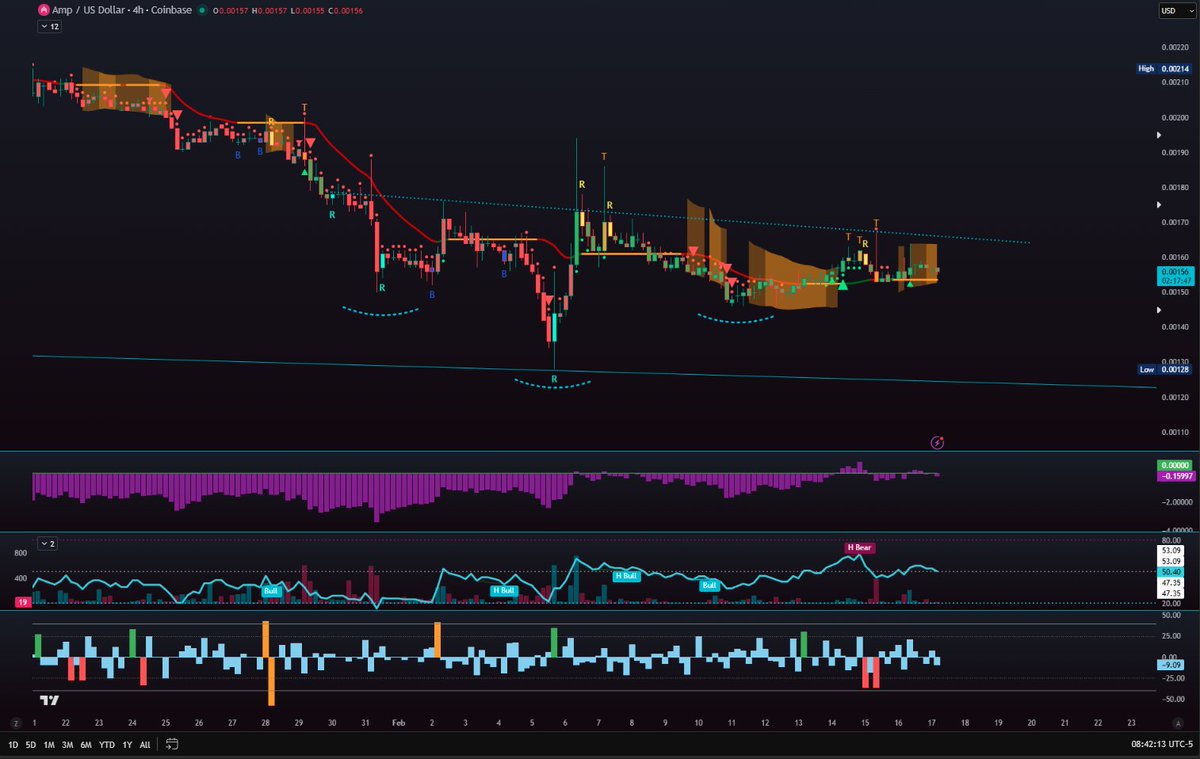Click the H Bear divergence label

tap(860, 547)
